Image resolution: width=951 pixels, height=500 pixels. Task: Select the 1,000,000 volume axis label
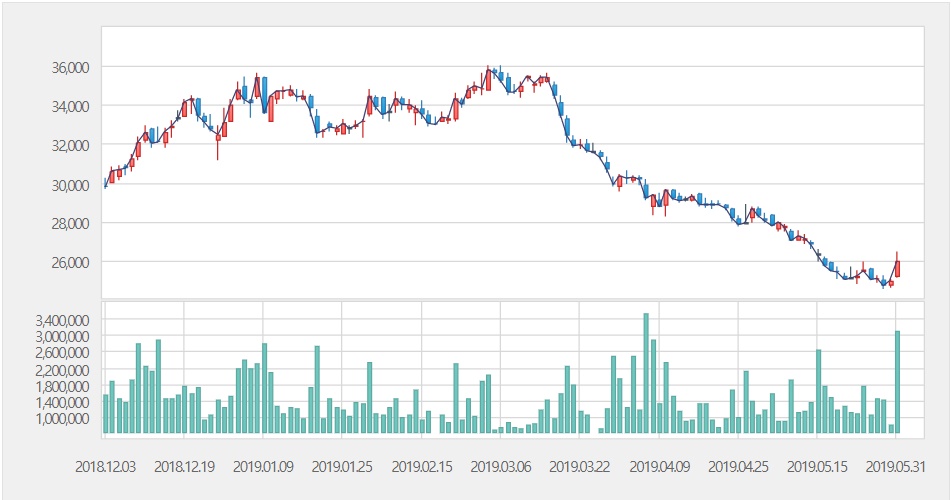tap(61, 418)
